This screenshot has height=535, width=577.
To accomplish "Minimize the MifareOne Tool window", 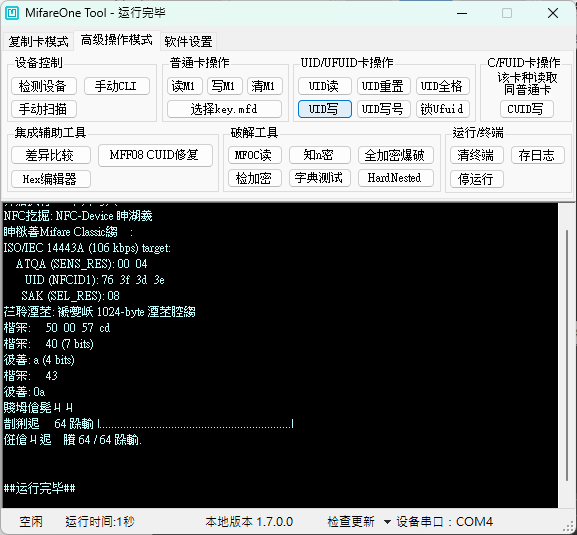I will 462,13.
